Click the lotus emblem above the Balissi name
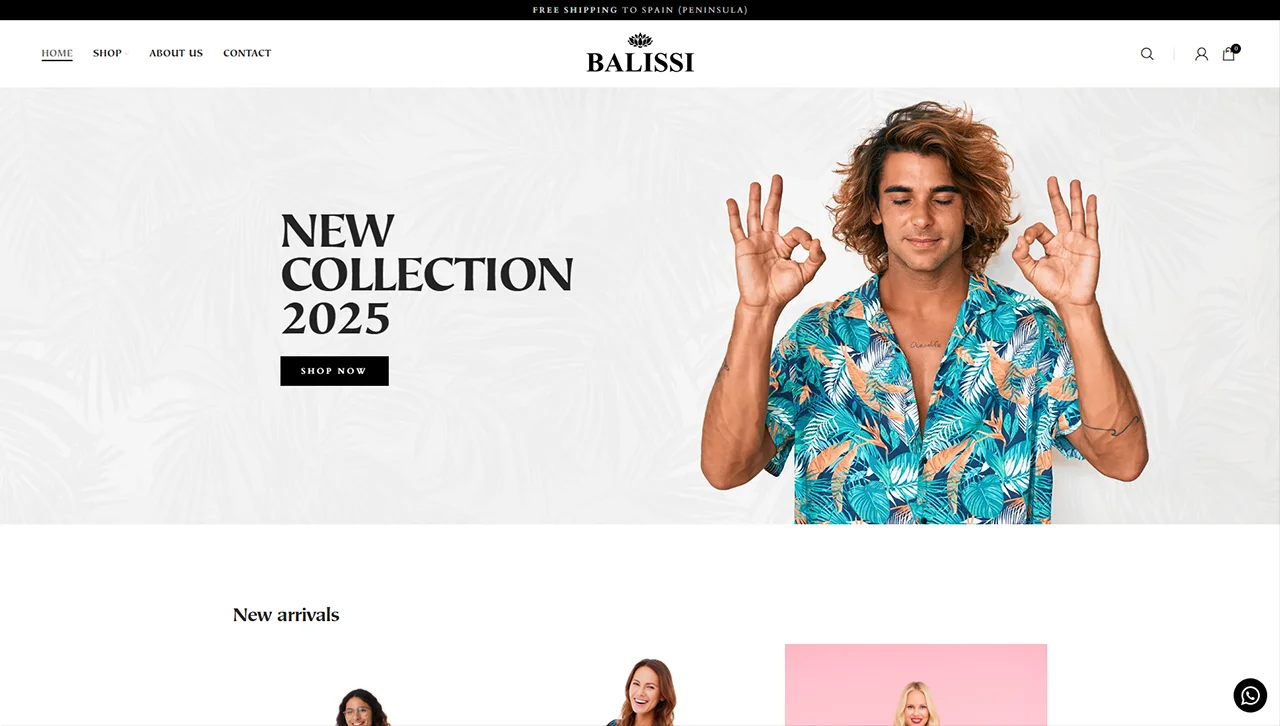1280x726 pixels. pos(640,41)
